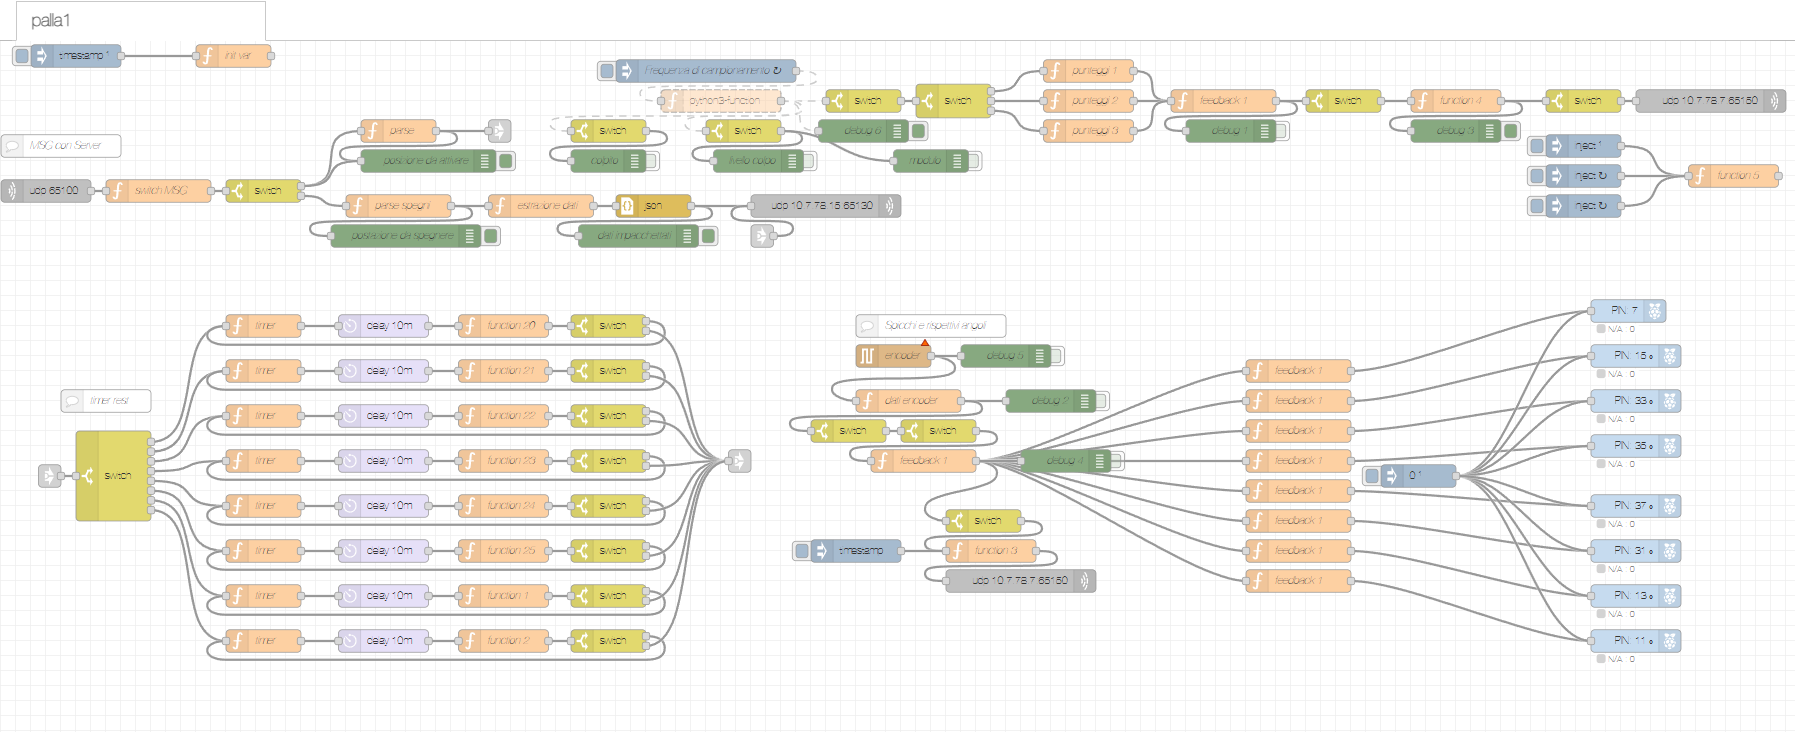This screenshot has width=1795, height=732.
Task: Click the Raspberry Pi icon on PIN 7 node
Action: [1654, 311]
